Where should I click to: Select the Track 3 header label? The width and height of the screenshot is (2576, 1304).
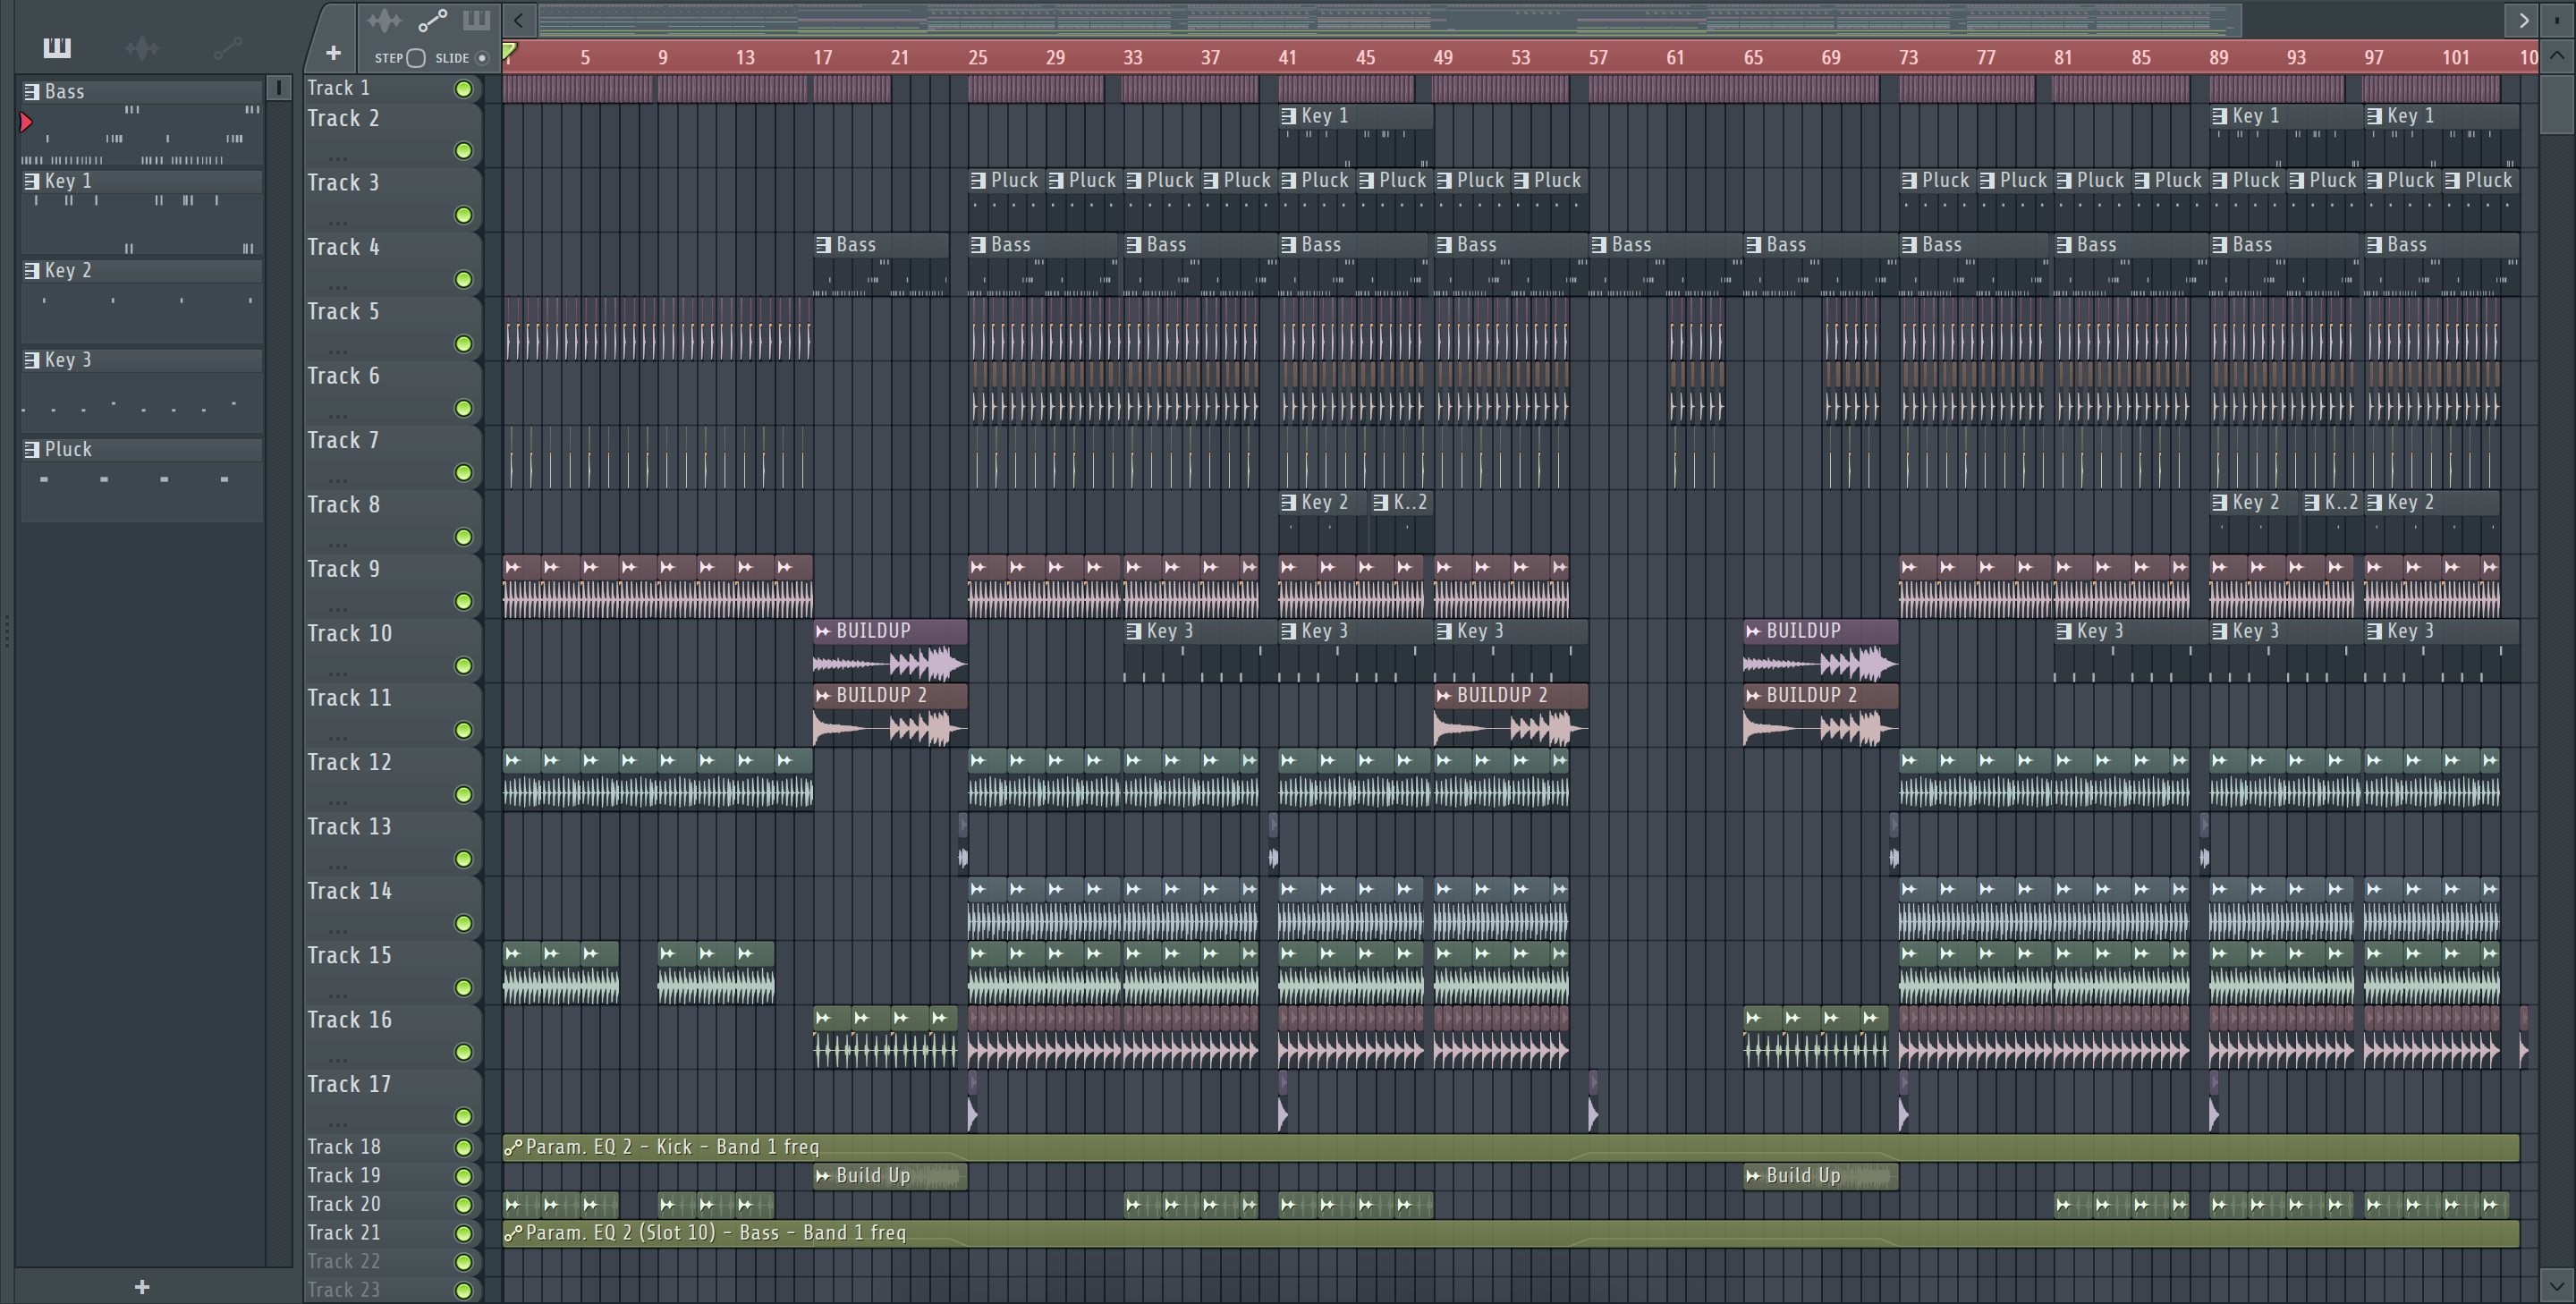click(x=343, y=183)
